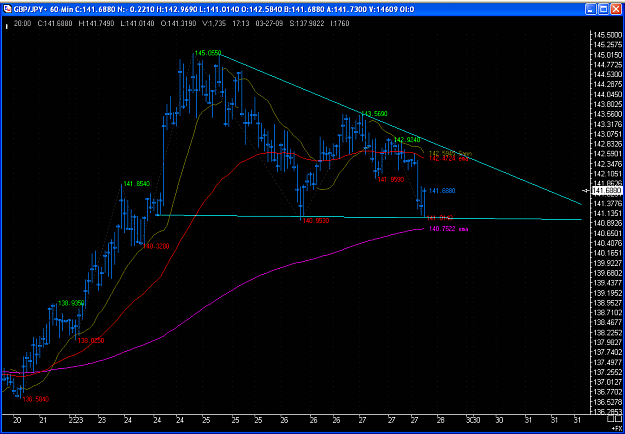This screenshot has height=434, width=625.
Task: Click the highlighted 141.6880 price axis marker
Action: tap(607, 191)
